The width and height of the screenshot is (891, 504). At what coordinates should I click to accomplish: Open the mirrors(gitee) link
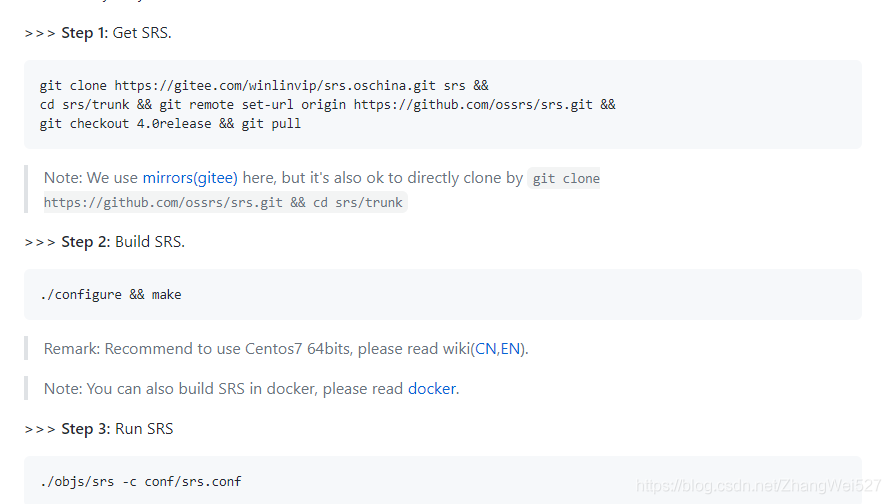point(190,178)
